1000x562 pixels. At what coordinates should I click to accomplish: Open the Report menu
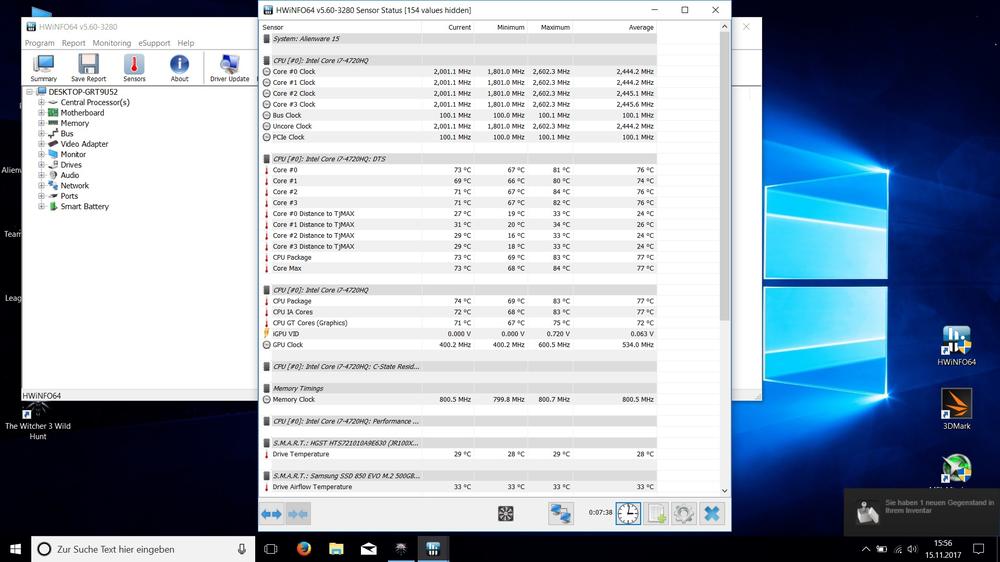coord(73,43)
